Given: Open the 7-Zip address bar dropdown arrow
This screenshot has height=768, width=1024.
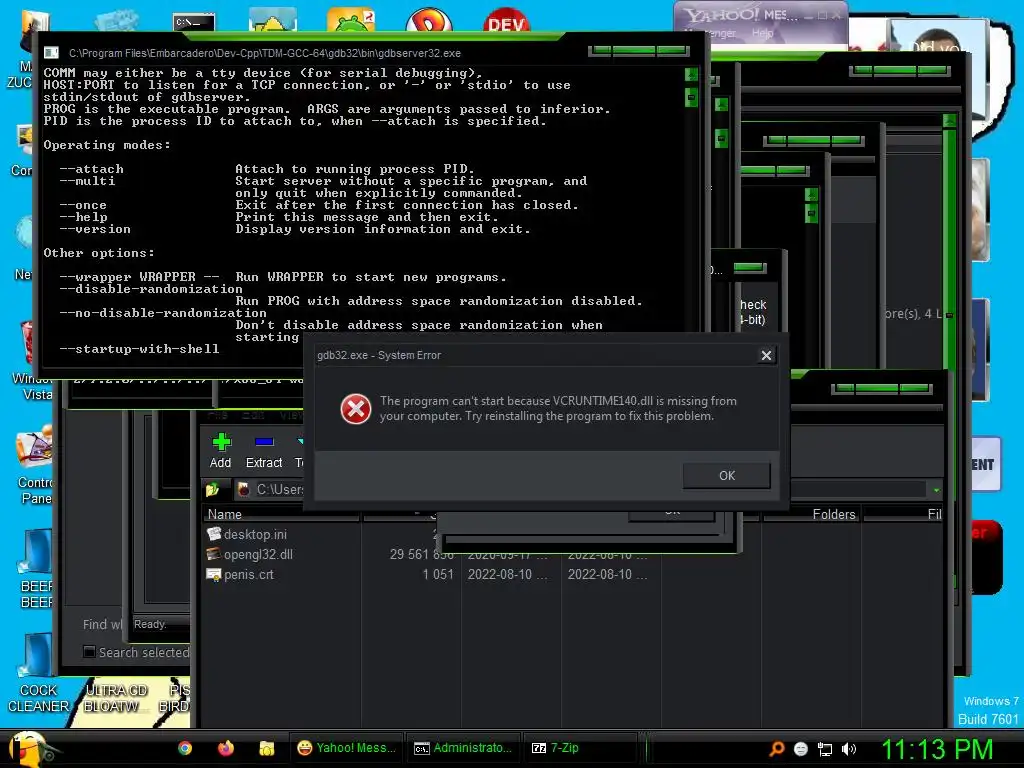Looking at the screenshot, I should click(x=936, y=490).
